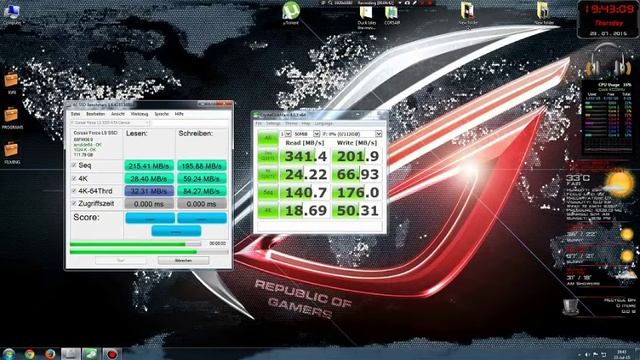Screen dimensions: 640x360
Task: Open the Datei menu in AS SSD
Action: click(x=75, y=114)
